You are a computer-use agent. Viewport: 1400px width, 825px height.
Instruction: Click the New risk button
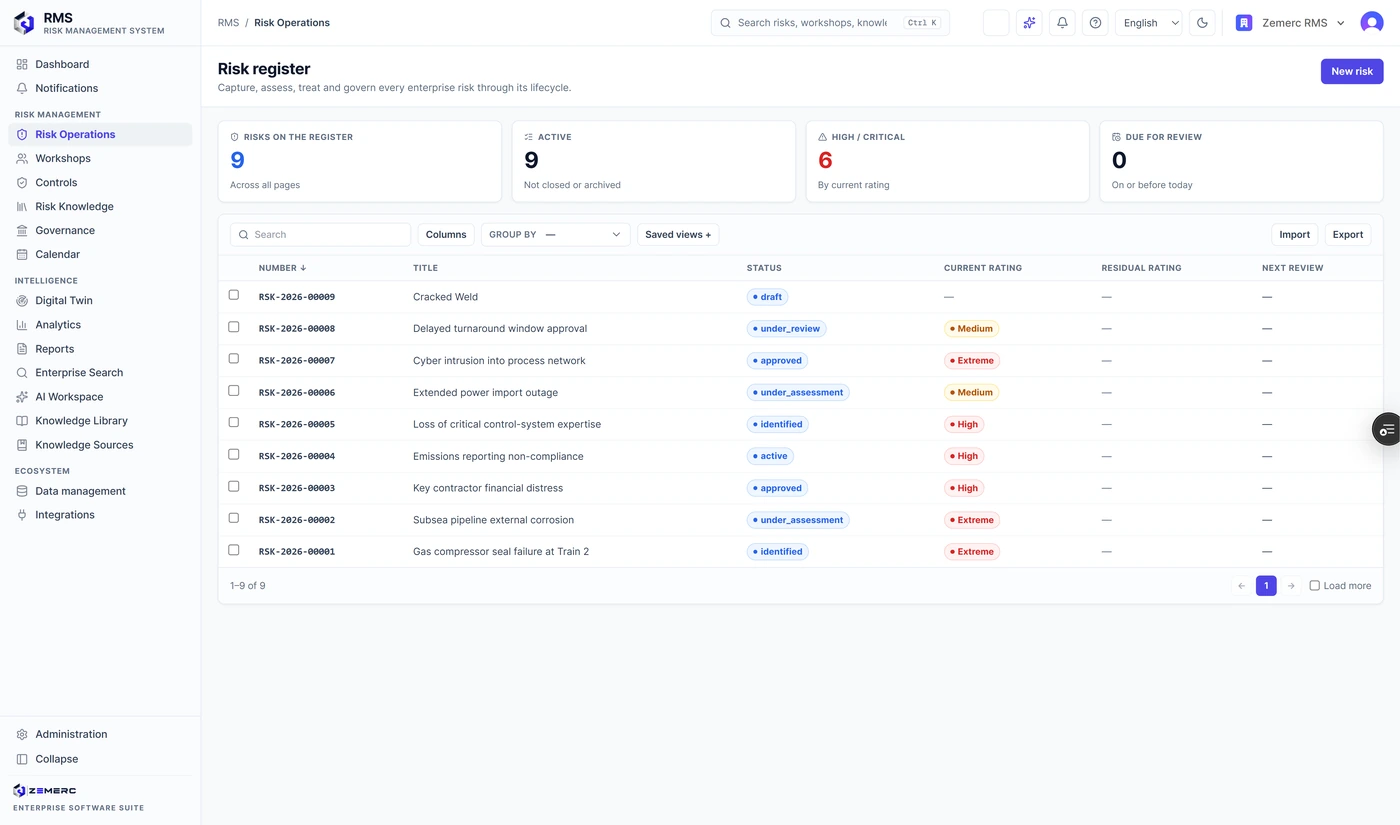pos(1352,71)
